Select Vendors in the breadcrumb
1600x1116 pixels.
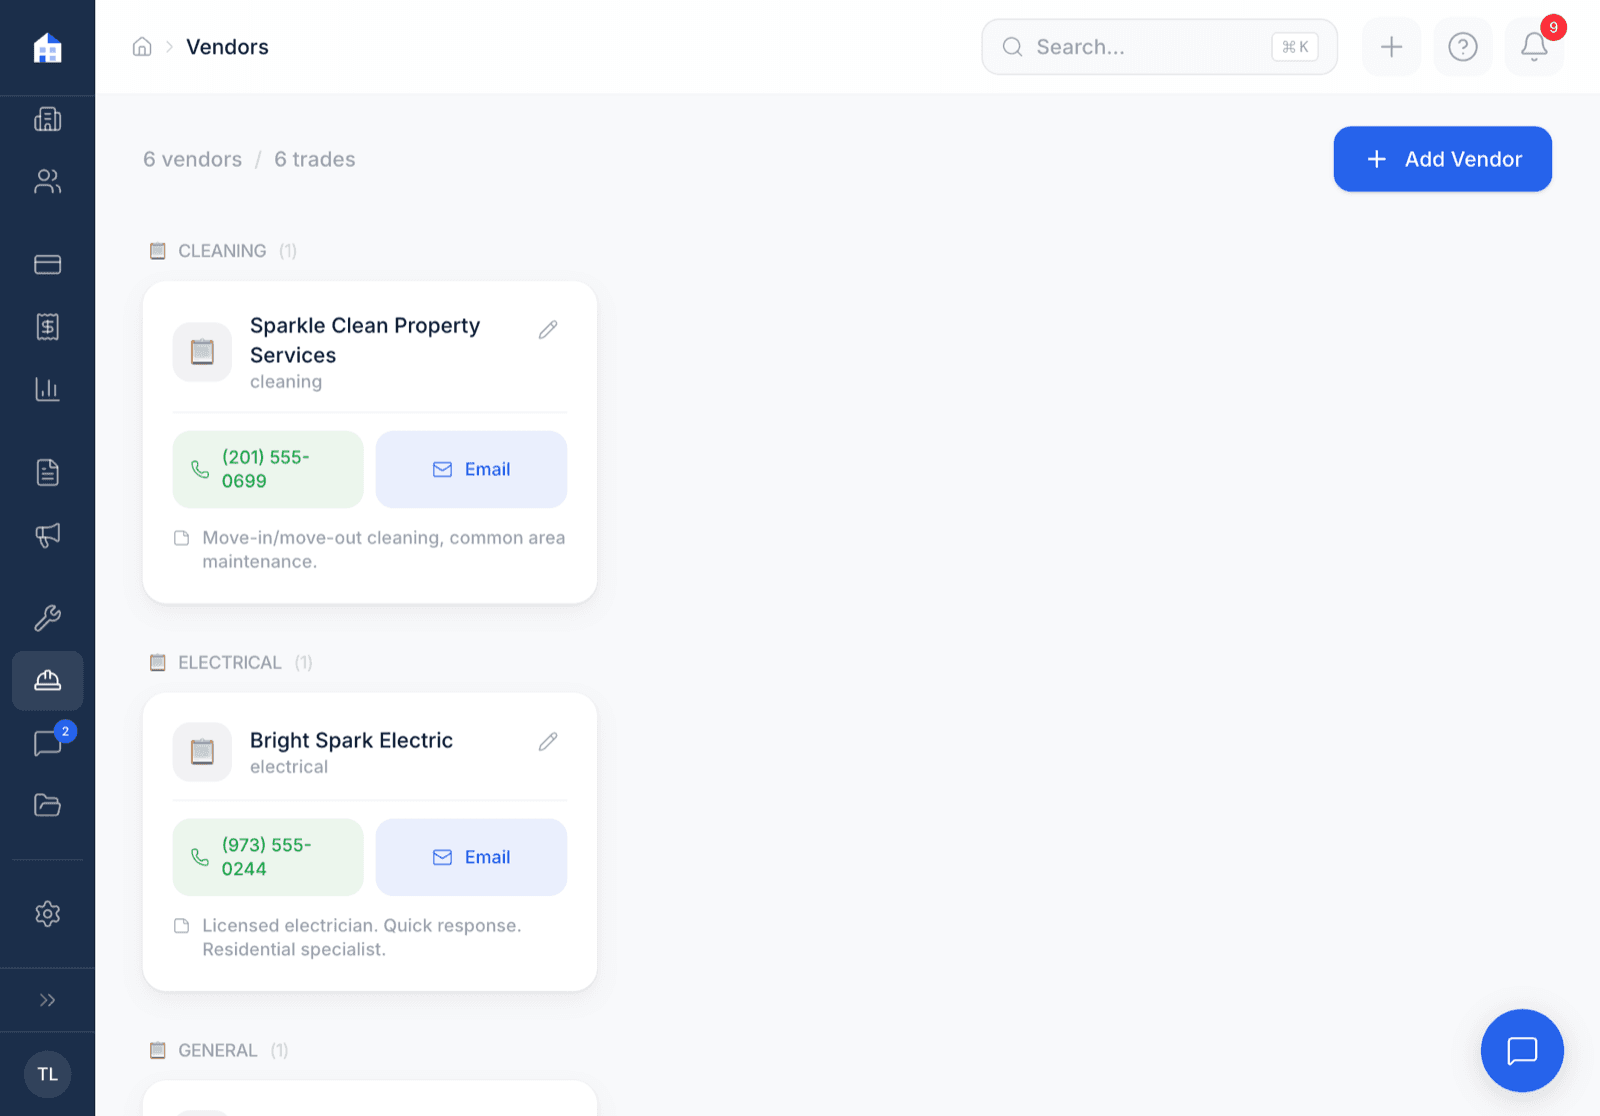(x=227, y=46)
